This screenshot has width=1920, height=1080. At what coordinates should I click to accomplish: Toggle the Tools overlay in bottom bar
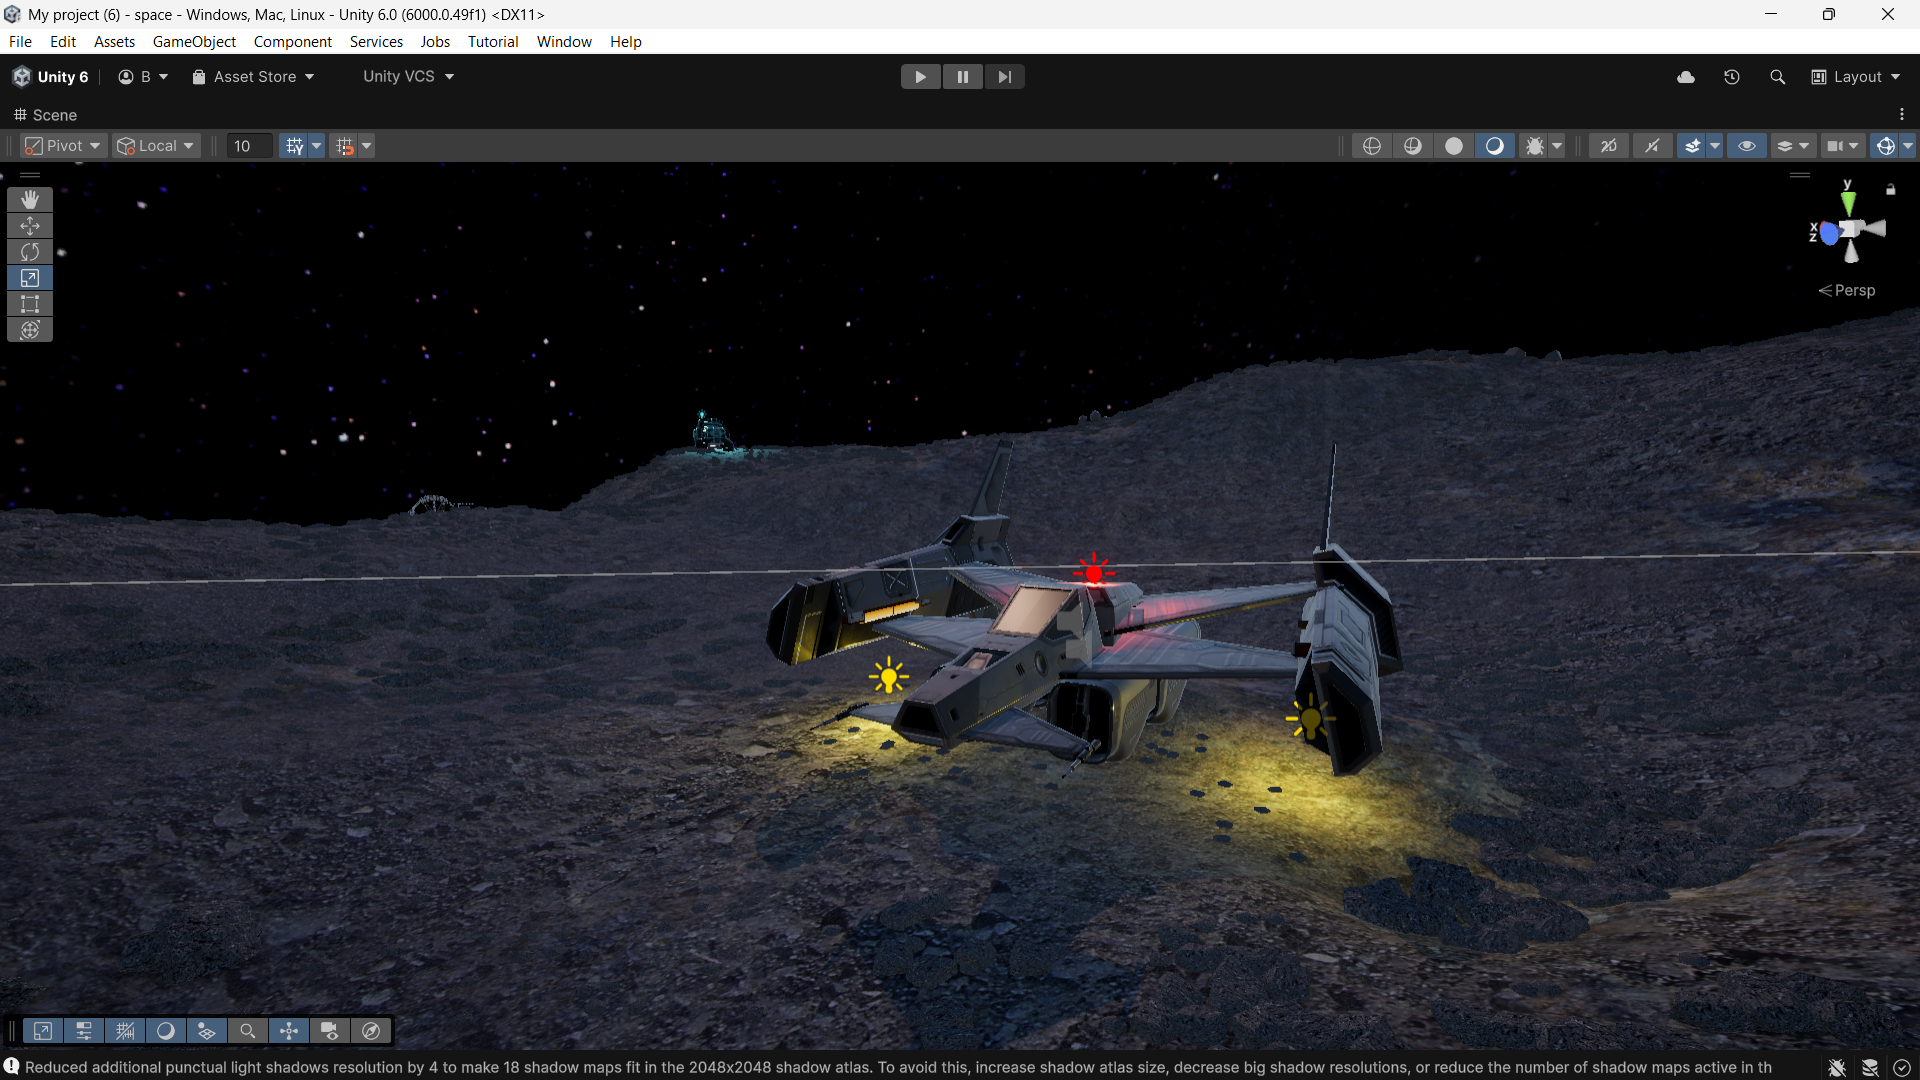pos(43,1031)
